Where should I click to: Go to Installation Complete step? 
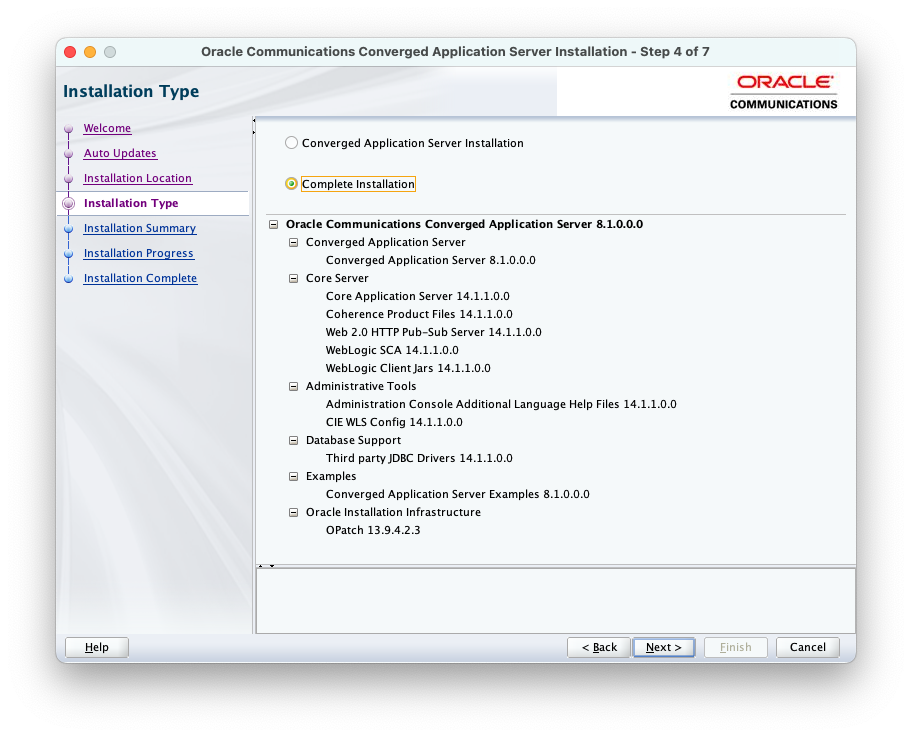140,278
